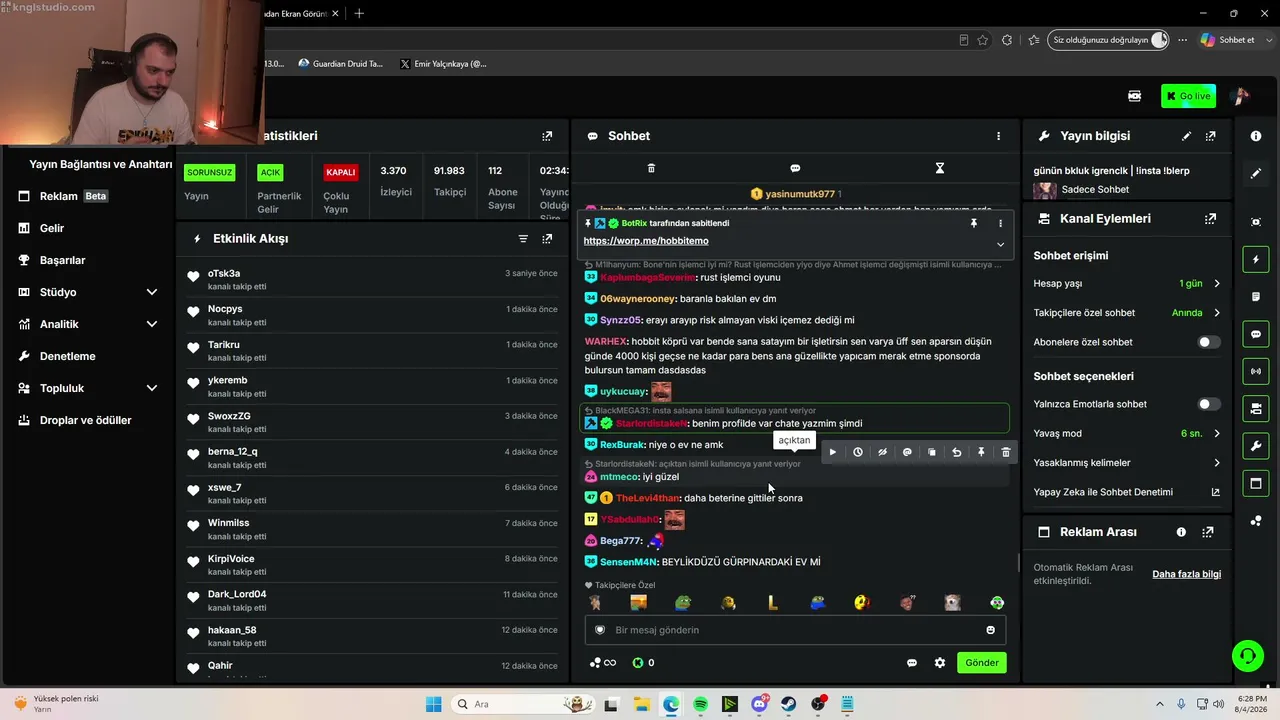Screen dimensions: 1280x720
Task: Click the green Go live button
Action: pyautogui.click(x=1188, y=96)
